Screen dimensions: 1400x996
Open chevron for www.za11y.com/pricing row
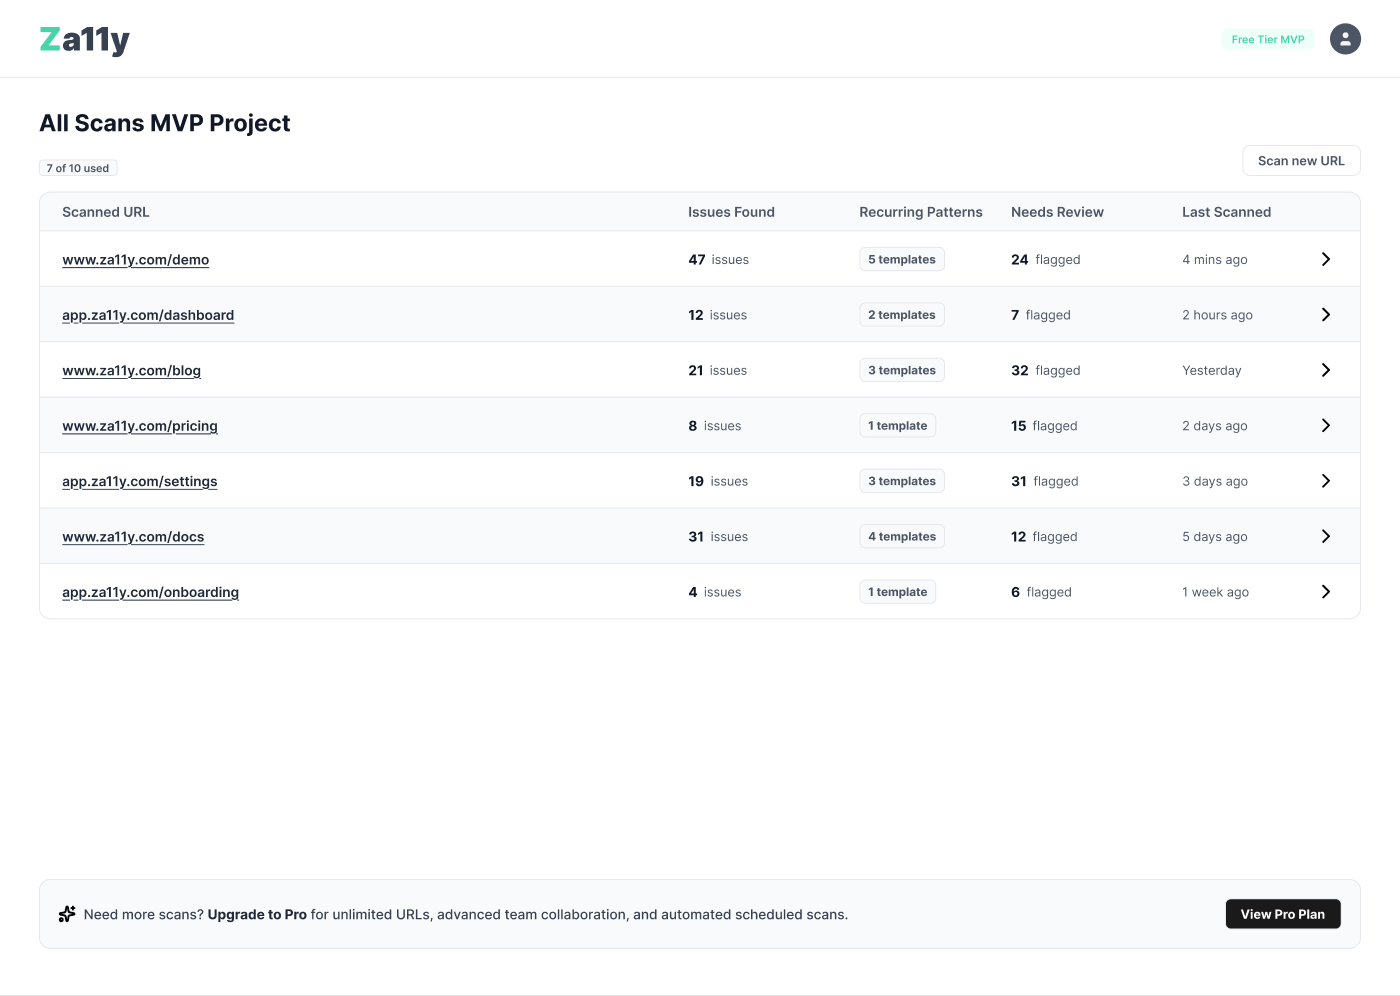(1326, 426)
